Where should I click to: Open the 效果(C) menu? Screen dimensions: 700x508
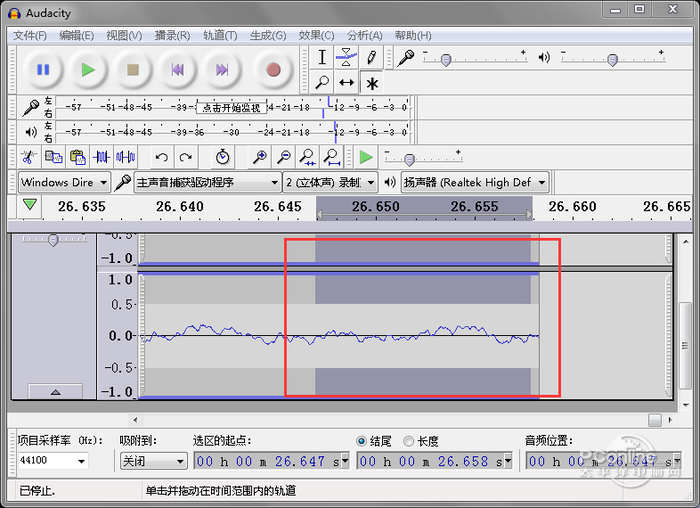point(316,35)
